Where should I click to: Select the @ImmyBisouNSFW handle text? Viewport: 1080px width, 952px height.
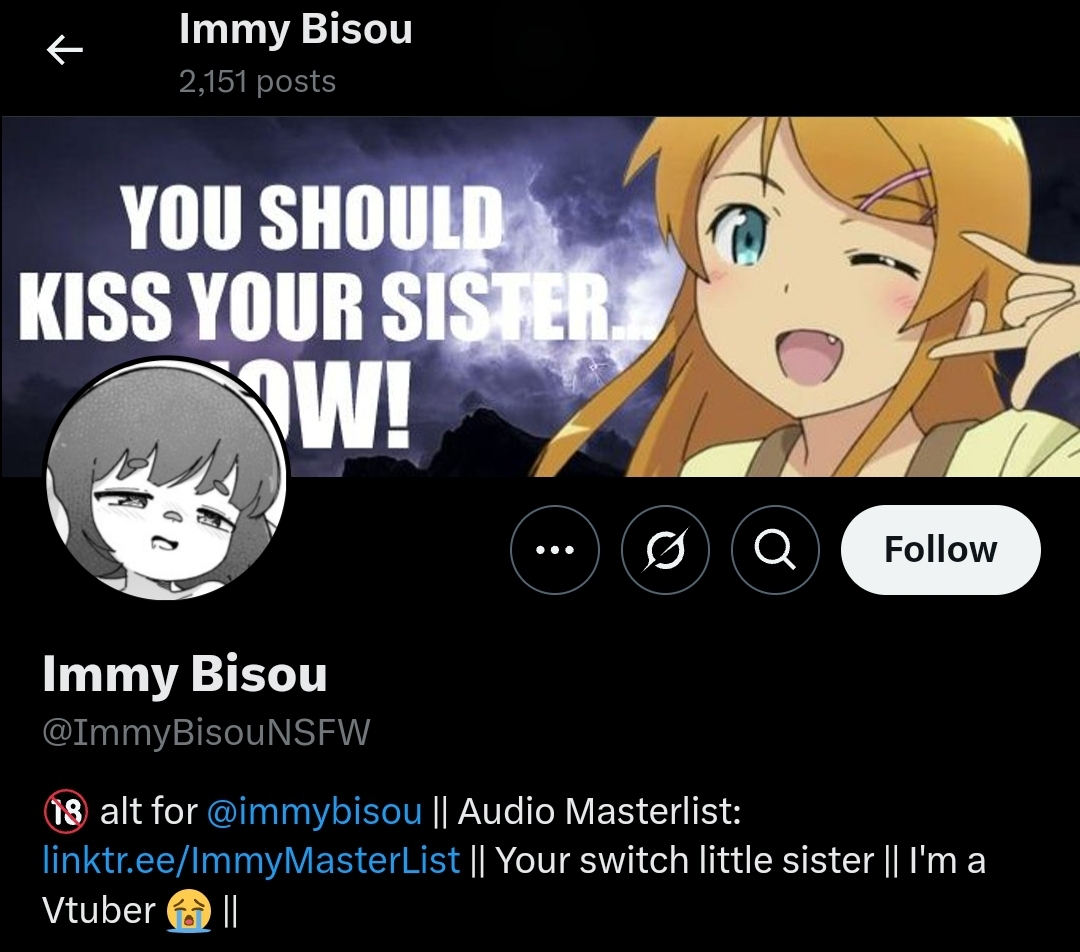tap(206, 732)
